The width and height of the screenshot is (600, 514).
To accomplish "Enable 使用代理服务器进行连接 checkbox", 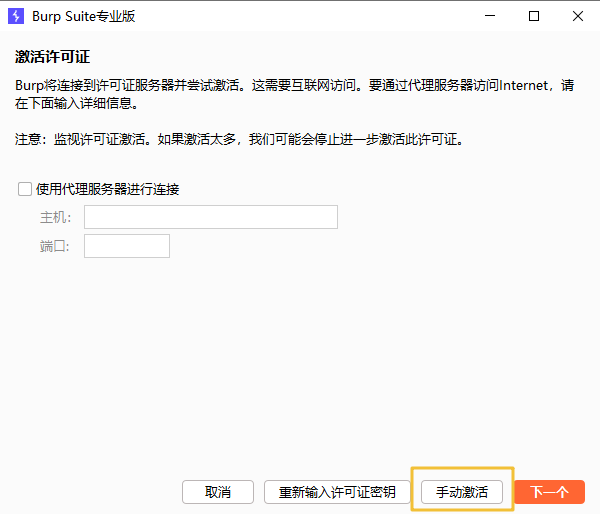I will coord(25,189).
